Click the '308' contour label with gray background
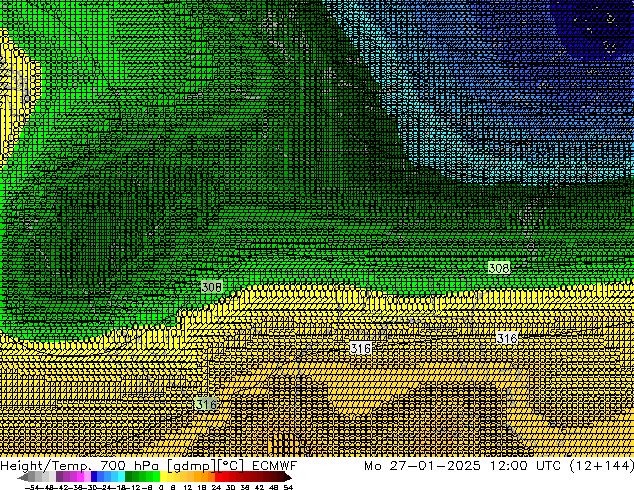Viewport: 634px width, 490px height. tap(212, 287)
